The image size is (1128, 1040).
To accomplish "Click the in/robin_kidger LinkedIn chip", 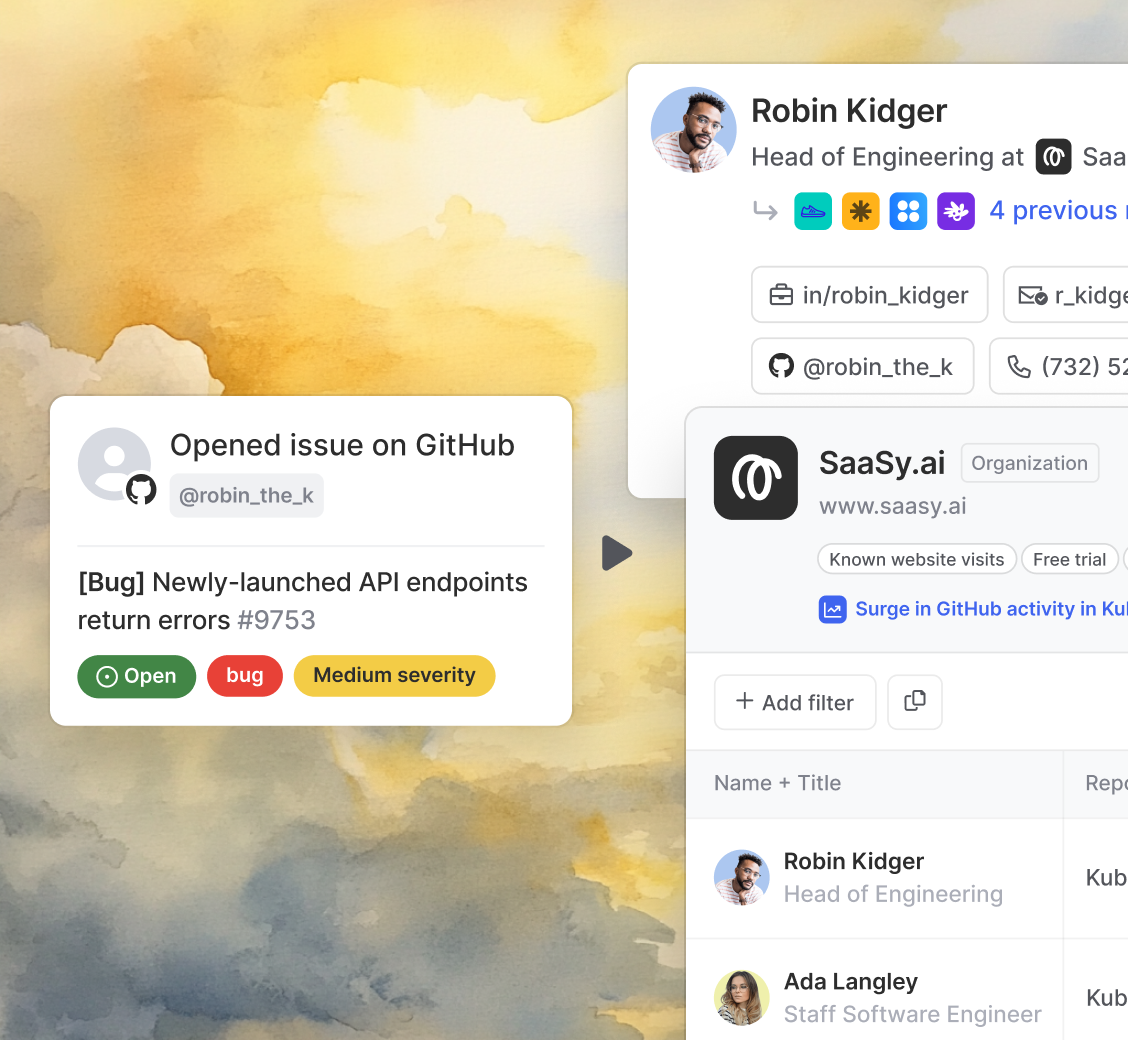I will point(869,295).
